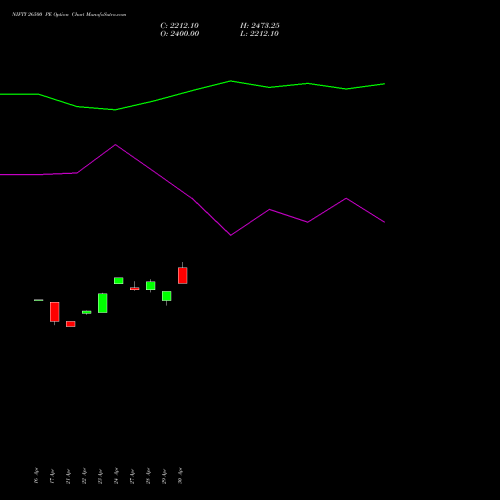500x500 pixels.
Task: Click the green candle above 23 Apr
Action: pyautogui.click(x=103, y=303)
